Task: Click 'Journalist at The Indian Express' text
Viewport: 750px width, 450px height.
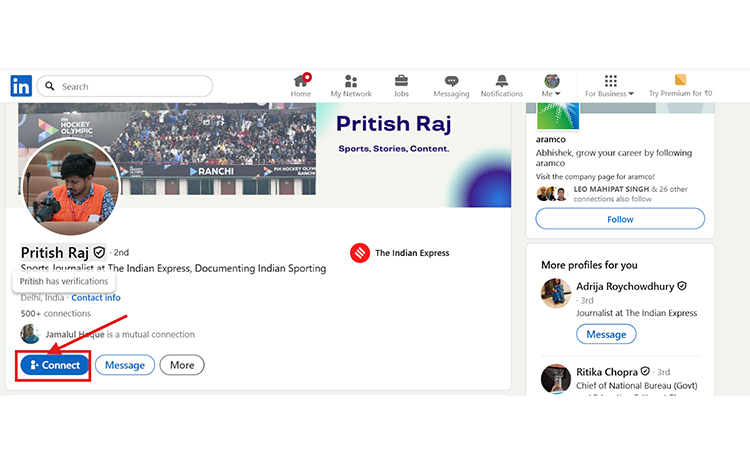Action: (637, 313)
